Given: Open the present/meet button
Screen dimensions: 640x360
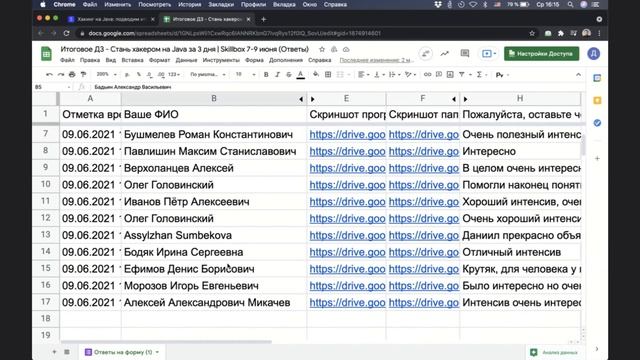Looking at the screenshot, I should (489, 53).
